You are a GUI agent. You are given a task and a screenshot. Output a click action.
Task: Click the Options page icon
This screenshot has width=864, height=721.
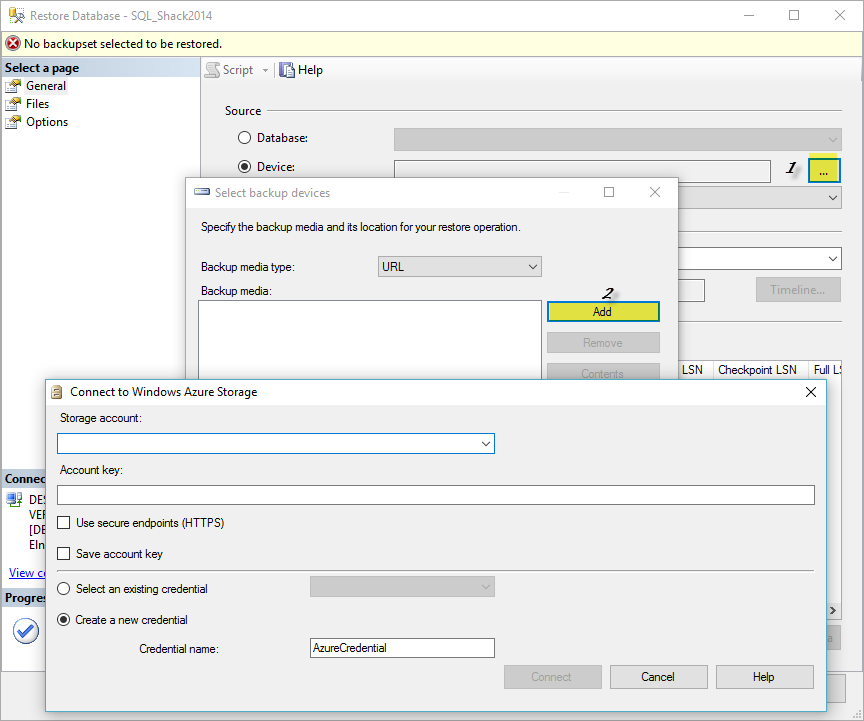pyautogui.click(x=13, y=122)
